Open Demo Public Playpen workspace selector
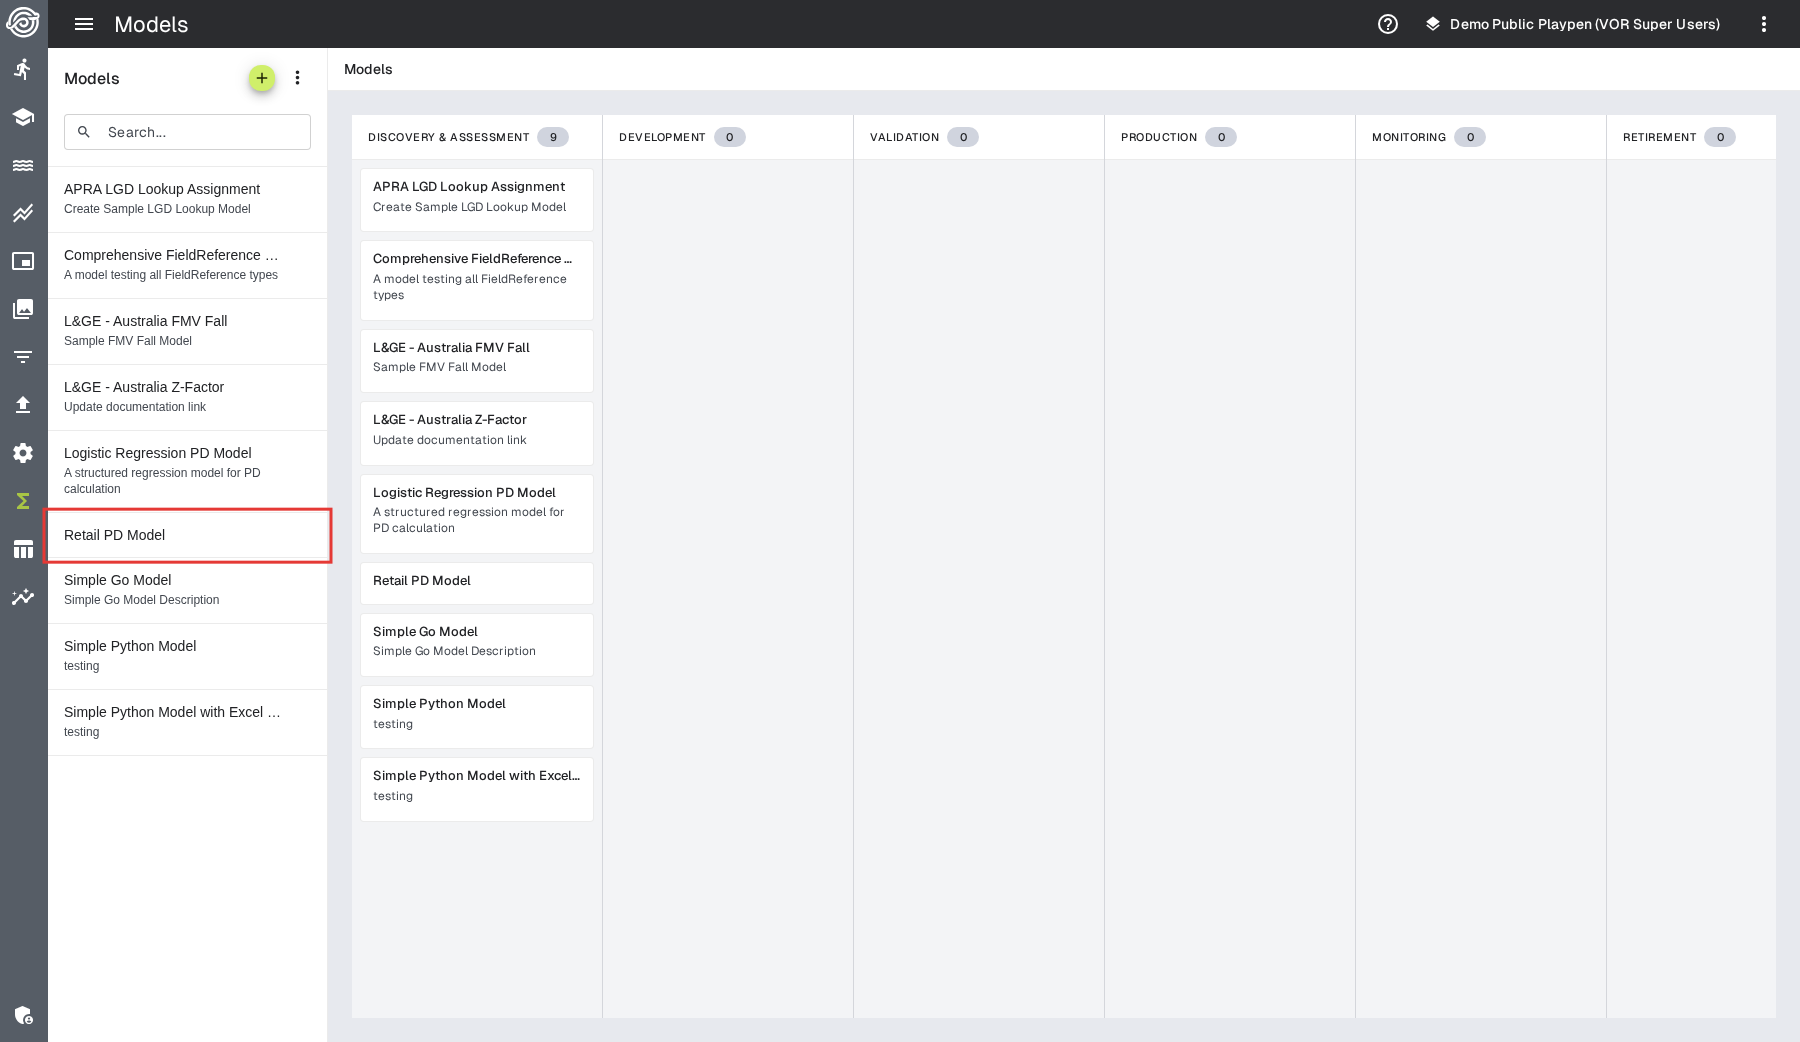Screen dimensions: 1800x1042 click(x=1572, y=24)
